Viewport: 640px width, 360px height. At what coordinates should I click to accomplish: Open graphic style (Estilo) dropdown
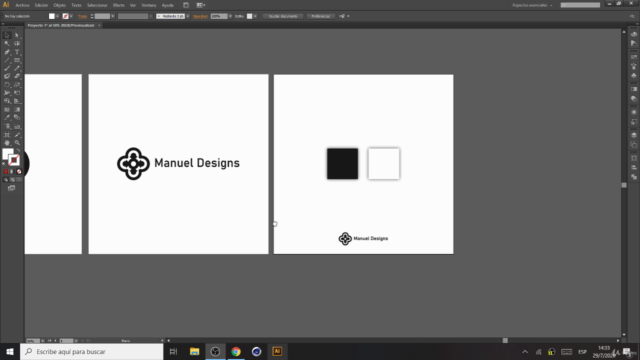(255, 16)
